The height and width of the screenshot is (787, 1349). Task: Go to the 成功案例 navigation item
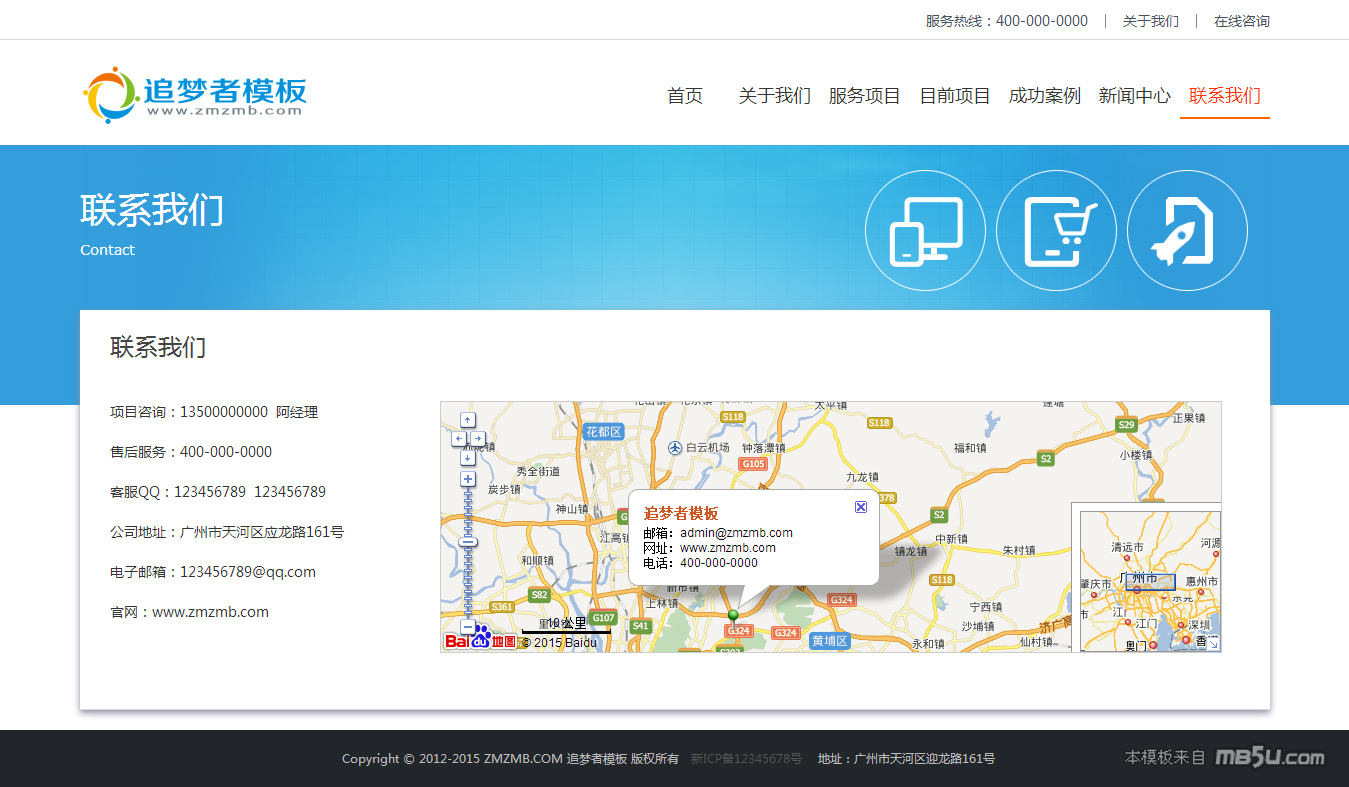[x=1045, y=96]
